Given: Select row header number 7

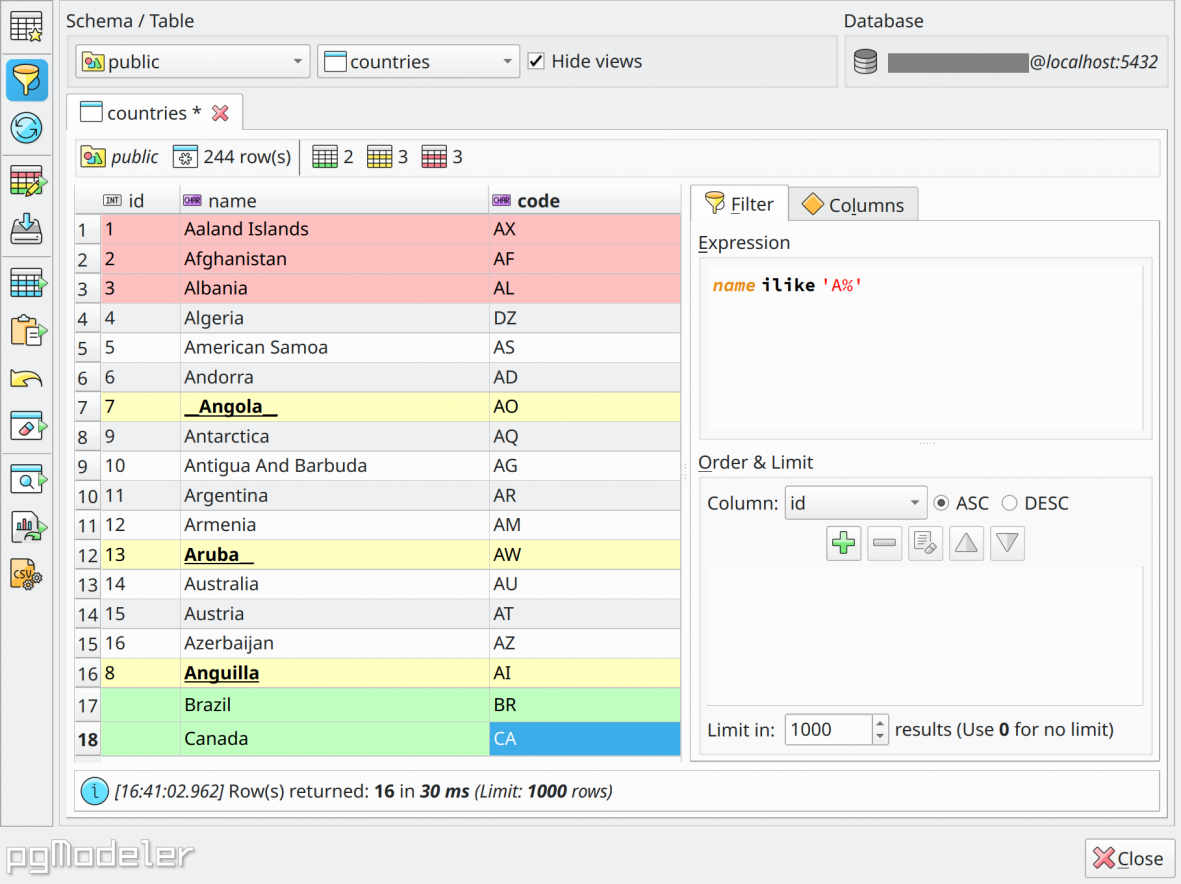Looking at the screenshot, I should click(x=87, y=407).
